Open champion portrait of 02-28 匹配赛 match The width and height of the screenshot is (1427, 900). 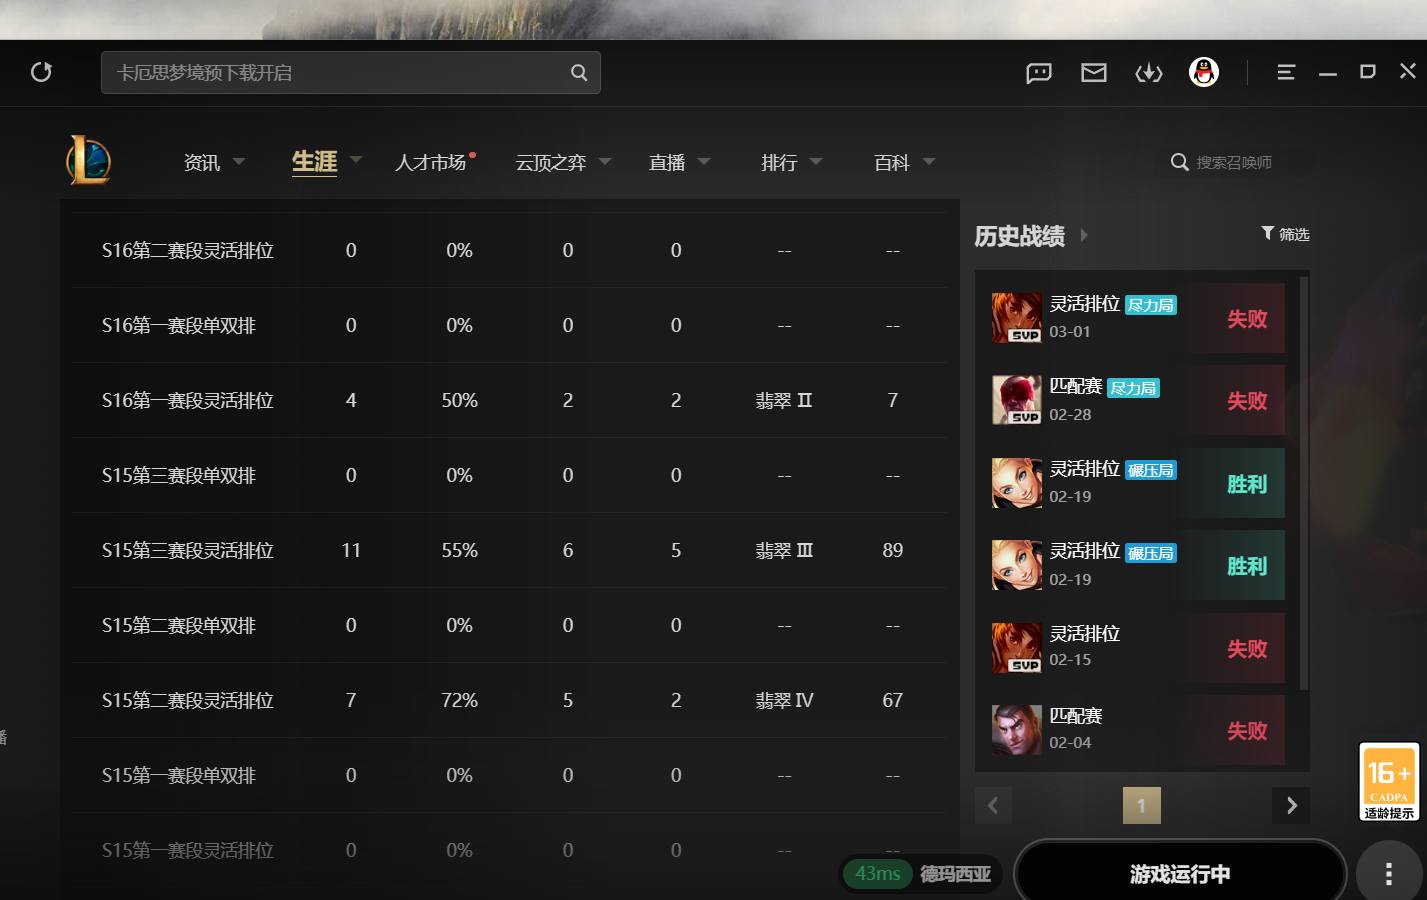coord(1017,400)
